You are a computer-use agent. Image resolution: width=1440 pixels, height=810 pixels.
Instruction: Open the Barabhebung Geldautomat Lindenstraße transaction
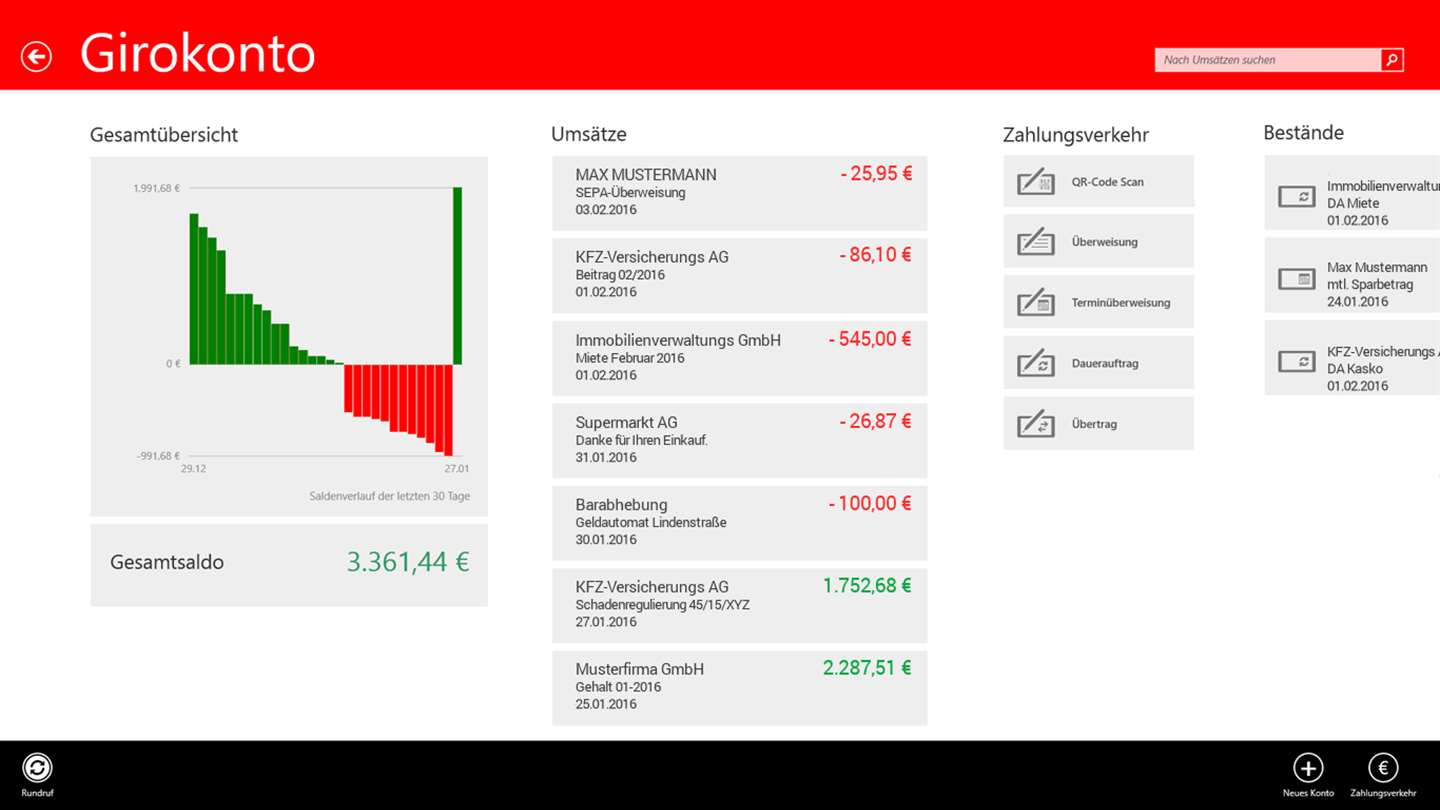[739, 523]
